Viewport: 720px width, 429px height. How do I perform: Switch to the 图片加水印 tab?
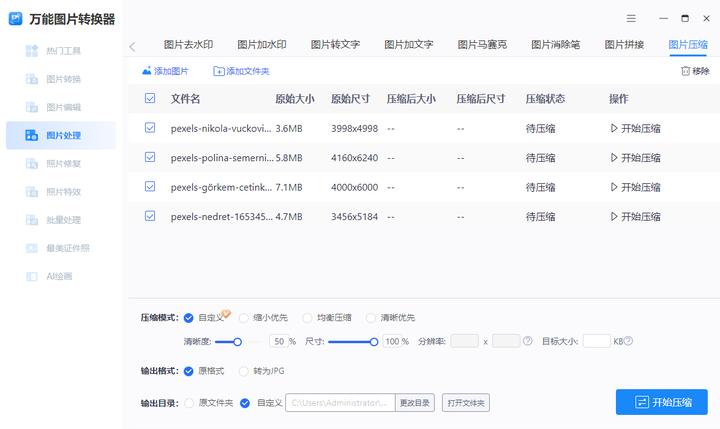tap(262, 45)
